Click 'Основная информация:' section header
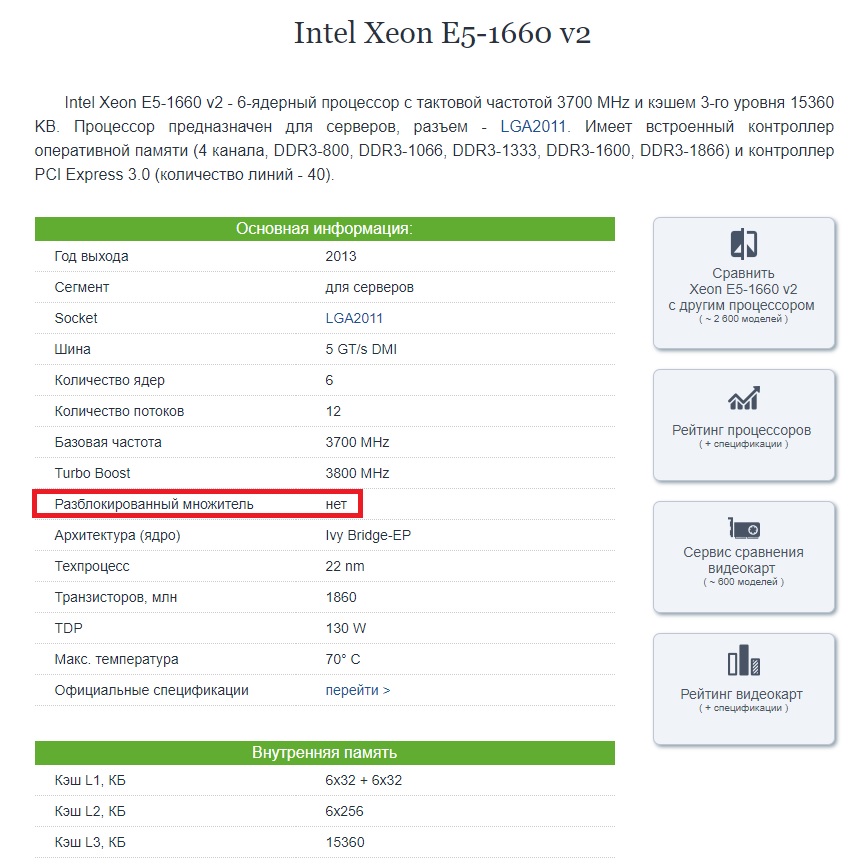The width and height of the screenshot is (852, 867). pyautogui.click(x=325, y=229)
